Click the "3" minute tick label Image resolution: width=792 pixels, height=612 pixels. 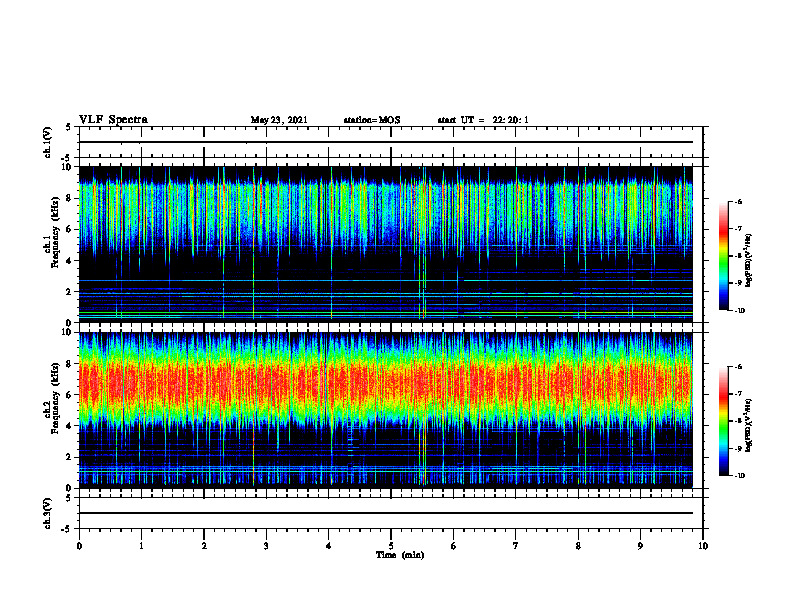coord(266,546)
